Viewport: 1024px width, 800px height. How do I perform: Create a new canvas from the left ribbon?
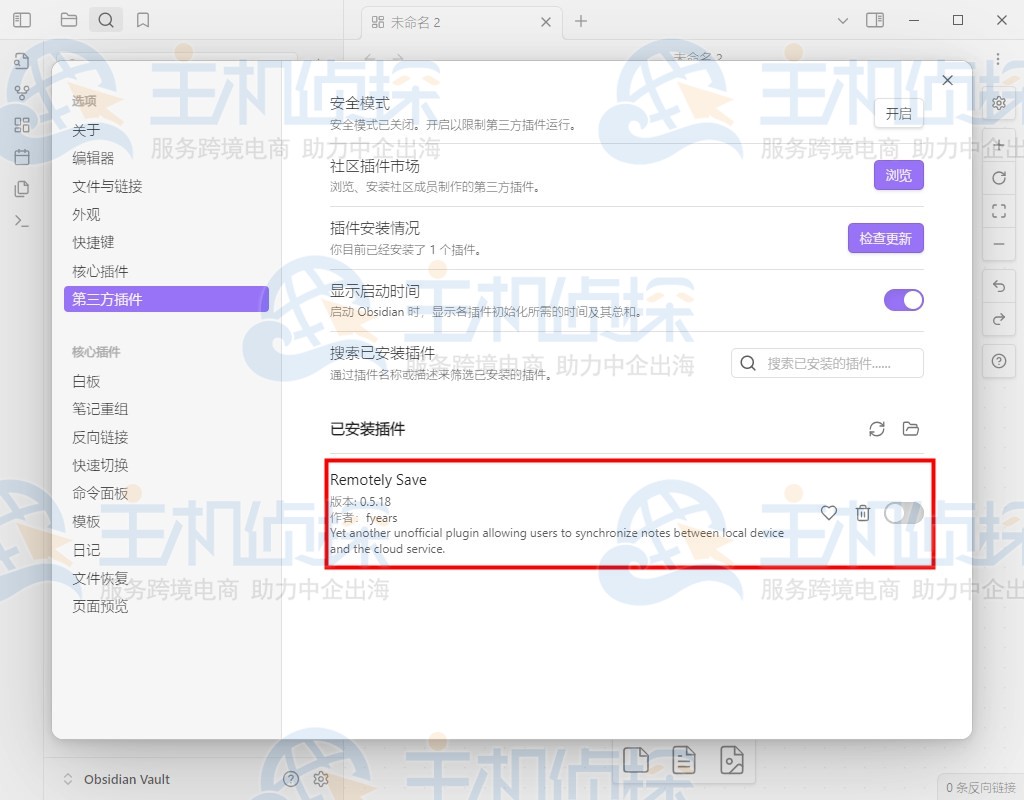[x=22, y=125]
